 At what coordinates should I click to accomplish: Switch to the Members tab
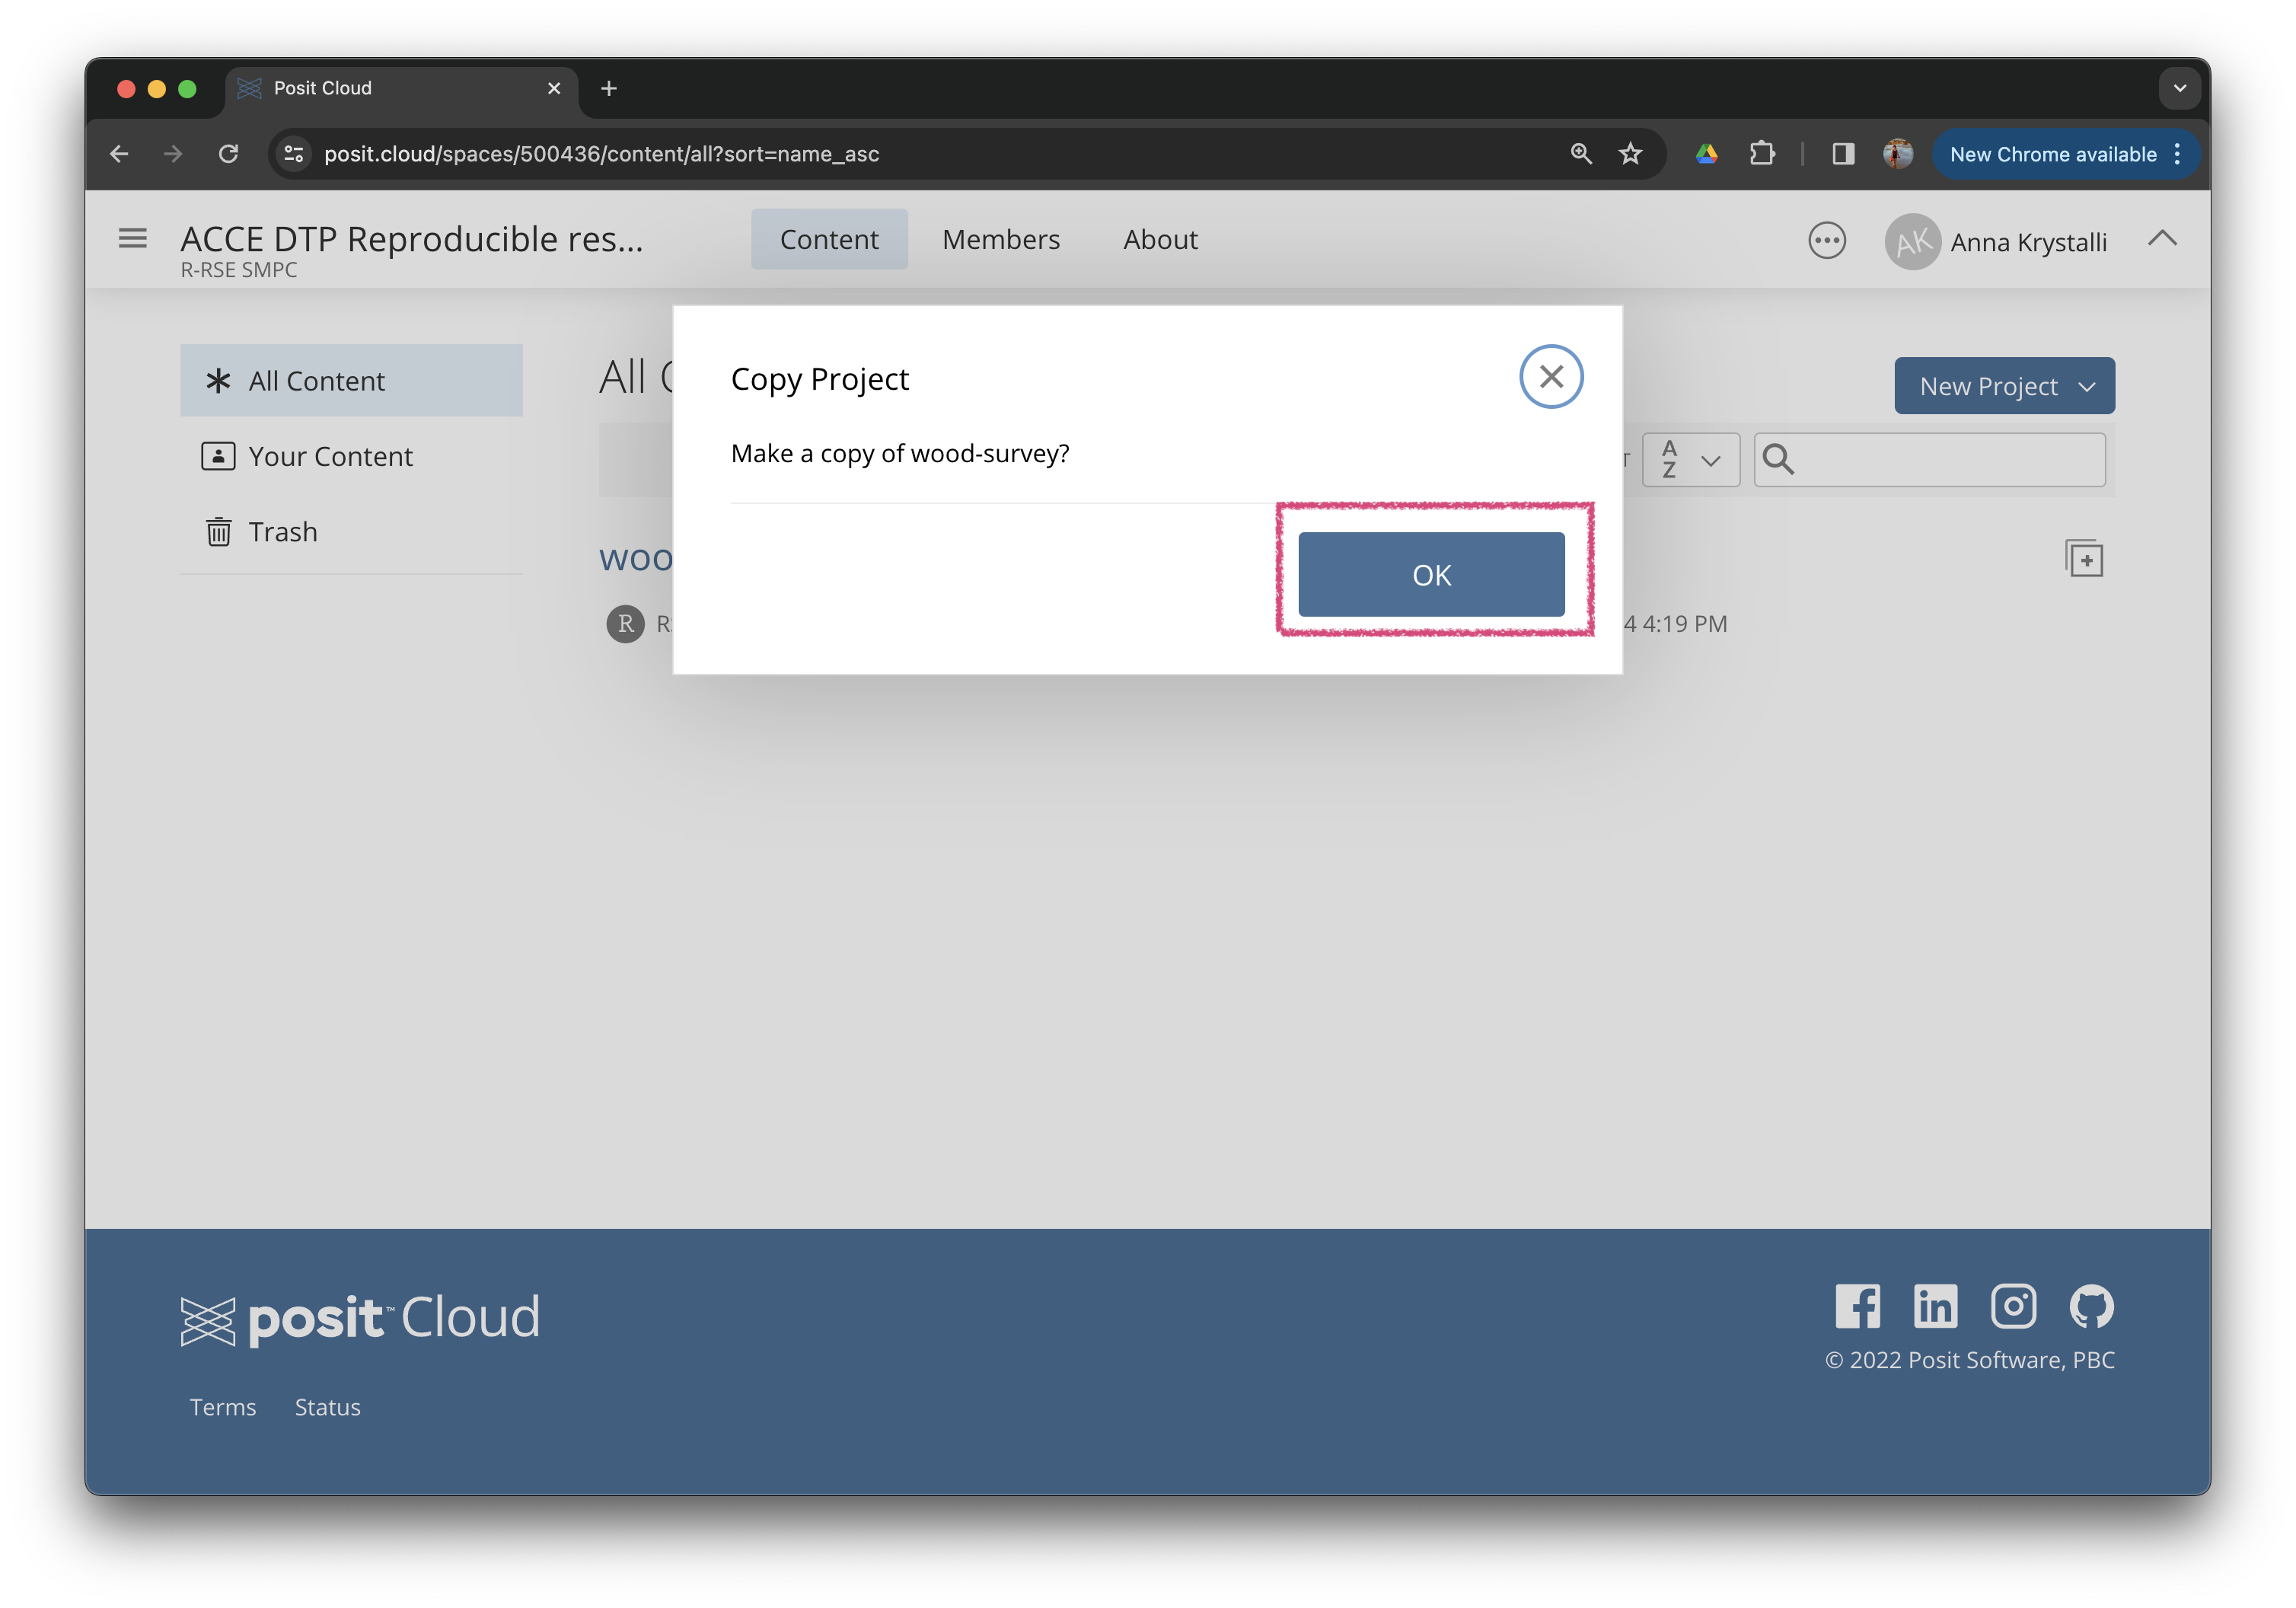[1001, 239]
